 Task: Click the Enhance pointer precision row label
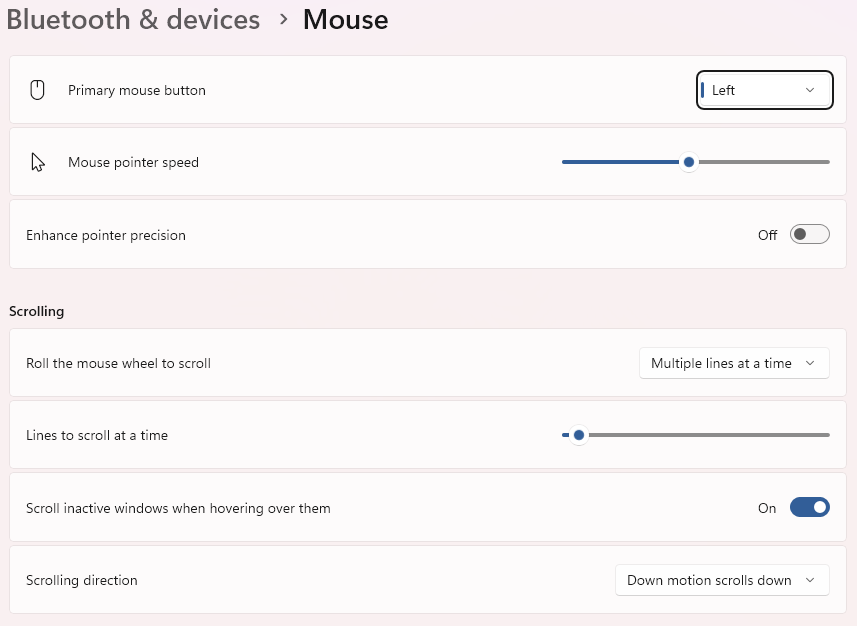point(106,235)
